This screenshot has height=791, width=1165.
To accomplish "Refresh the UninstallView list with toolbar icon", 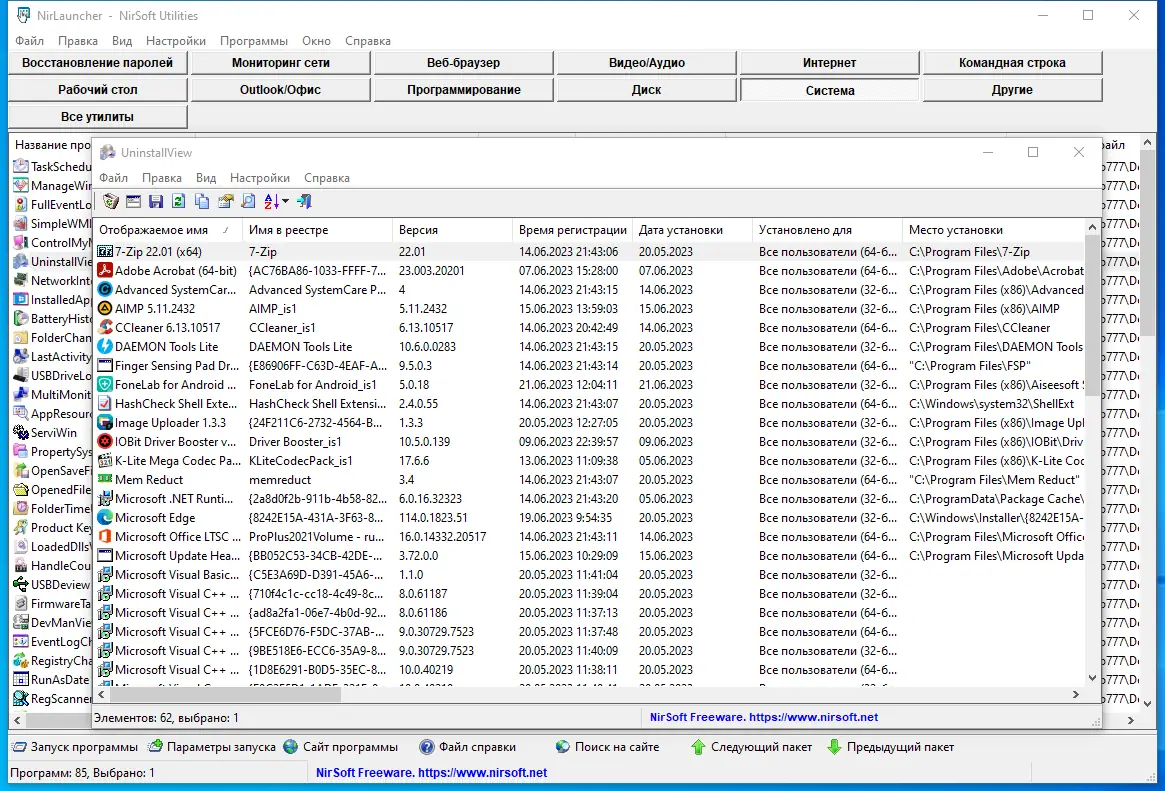I will pyautogui.click(x=178, y=201).
